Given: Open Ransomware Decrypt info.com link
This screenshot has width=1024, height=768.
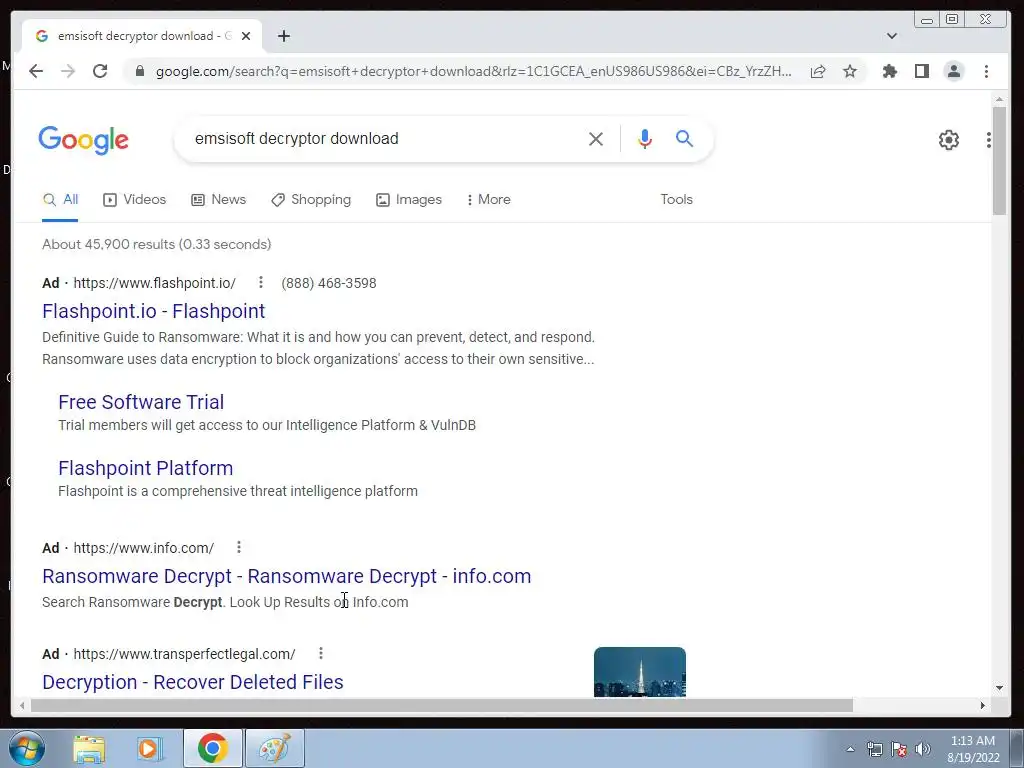Looking at the screenshot, I should pyautogui.click(x=287, y=576).
